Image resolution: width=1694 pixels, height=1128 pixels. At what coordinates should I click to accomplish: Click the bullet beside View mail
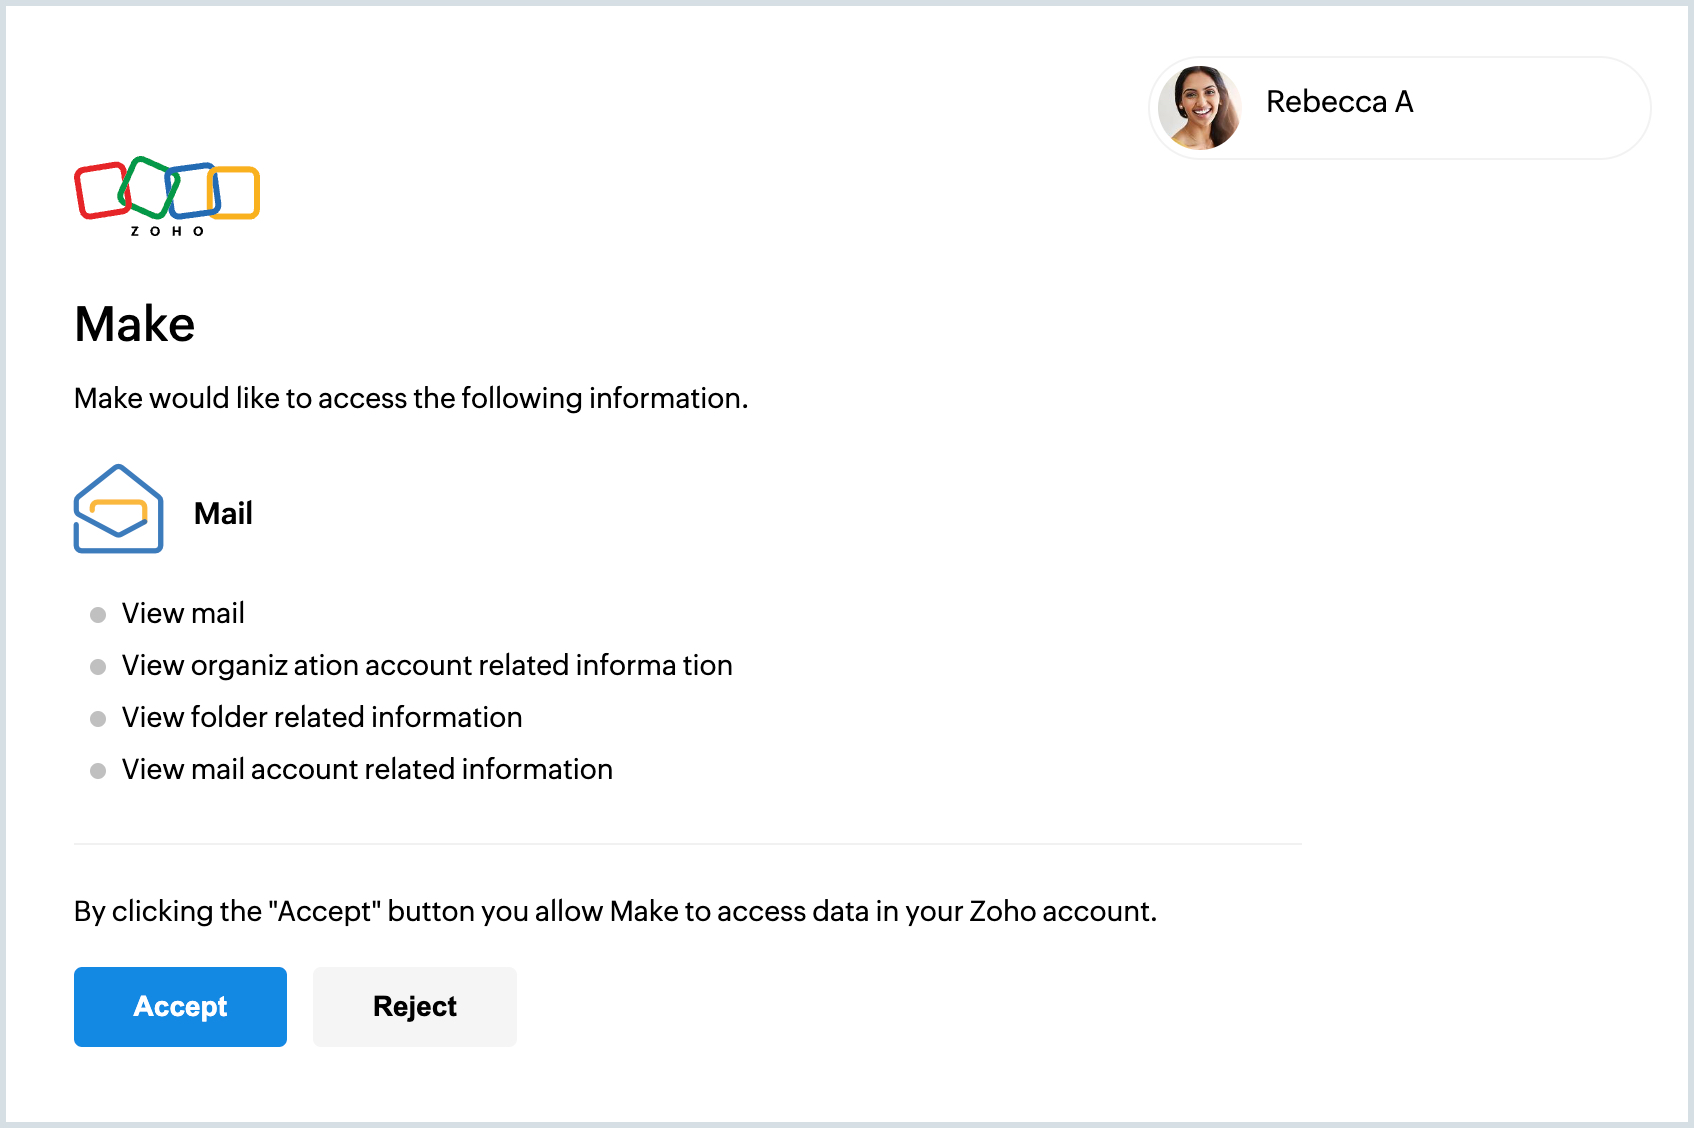[x=98, y=615]
